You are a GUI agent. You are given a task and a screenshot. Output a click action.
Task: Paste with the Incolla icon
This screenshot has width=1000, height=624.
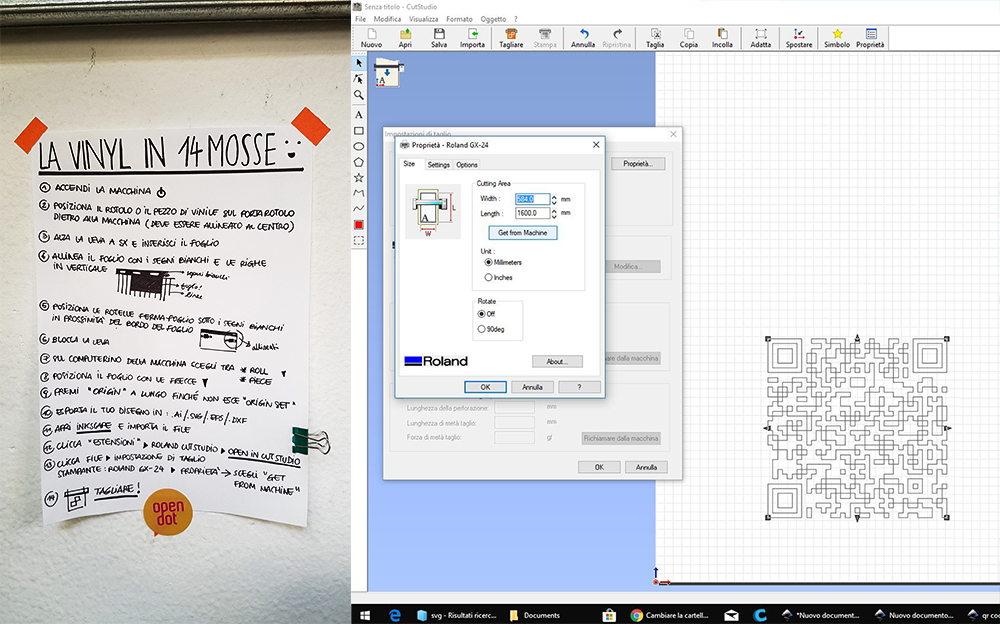pos(722,38)
